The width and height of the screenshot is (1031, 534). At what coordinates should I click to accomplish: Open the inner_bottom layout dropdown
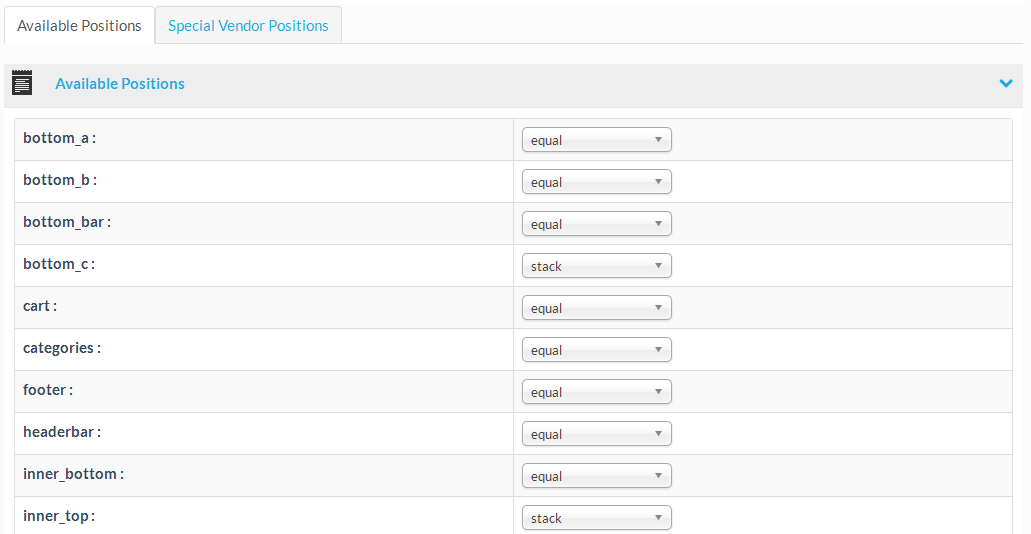pyautogui.click(x=596, y=476)
